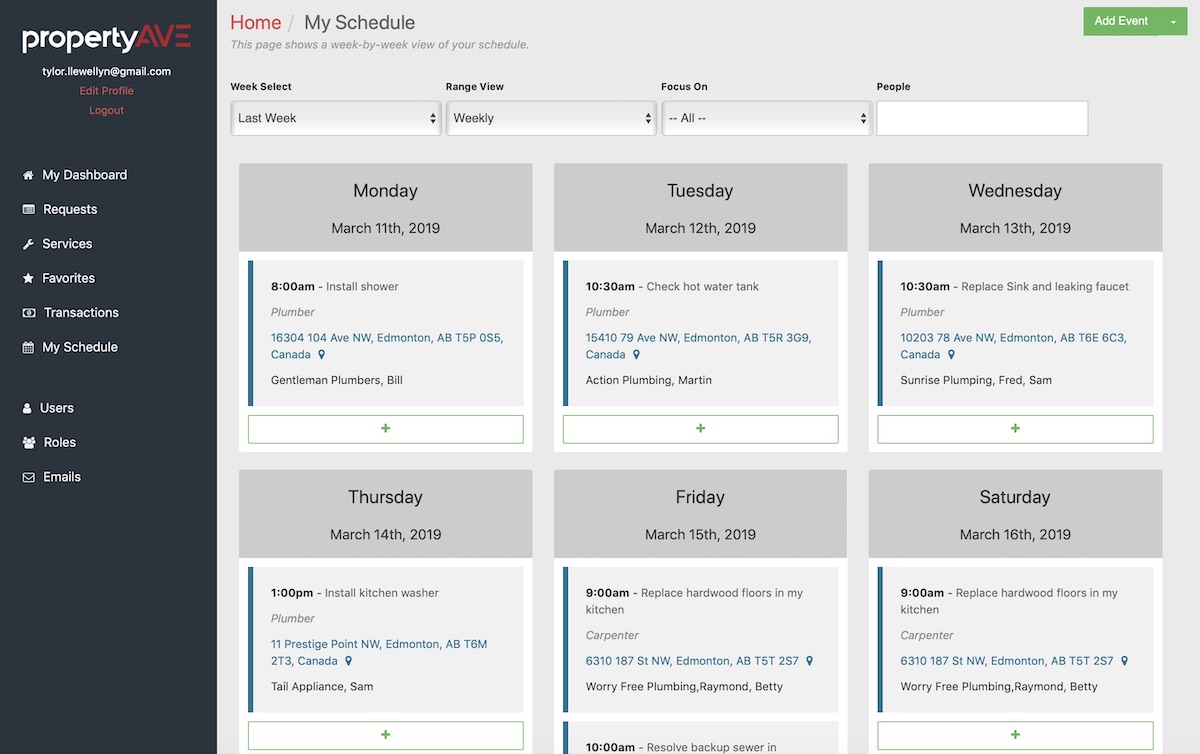Screen dimensions: 1200x754
Task: Click the Transactions money icon
Action: coord(28,313)
